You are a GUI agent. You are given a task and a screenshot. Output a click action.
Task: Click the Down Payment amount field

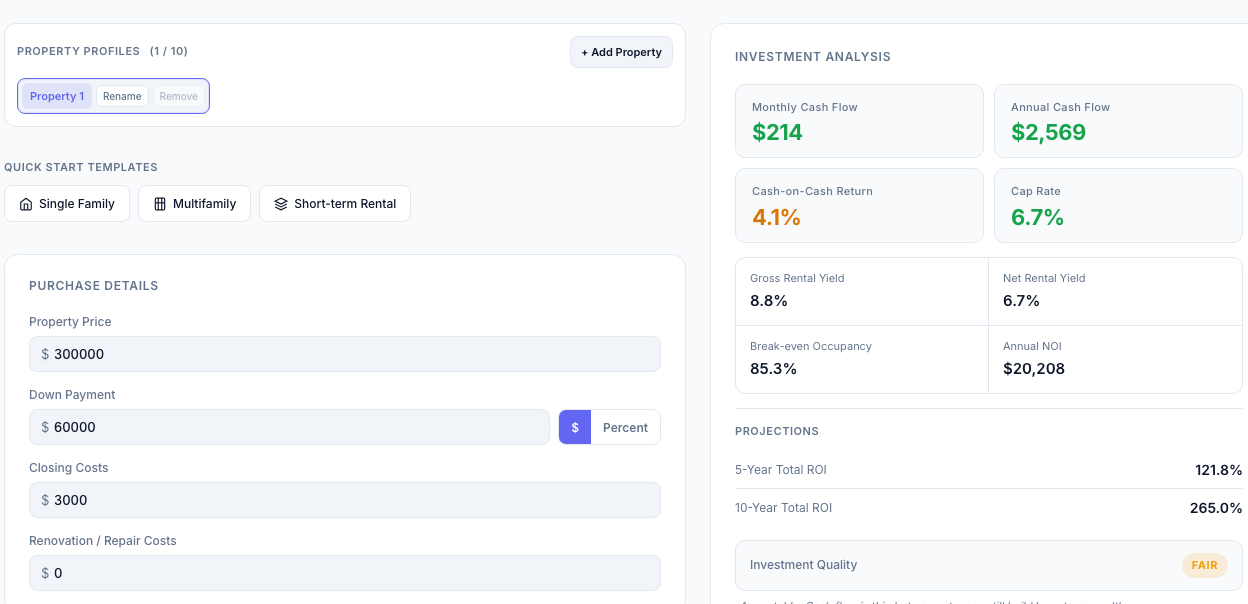[290, 427]
